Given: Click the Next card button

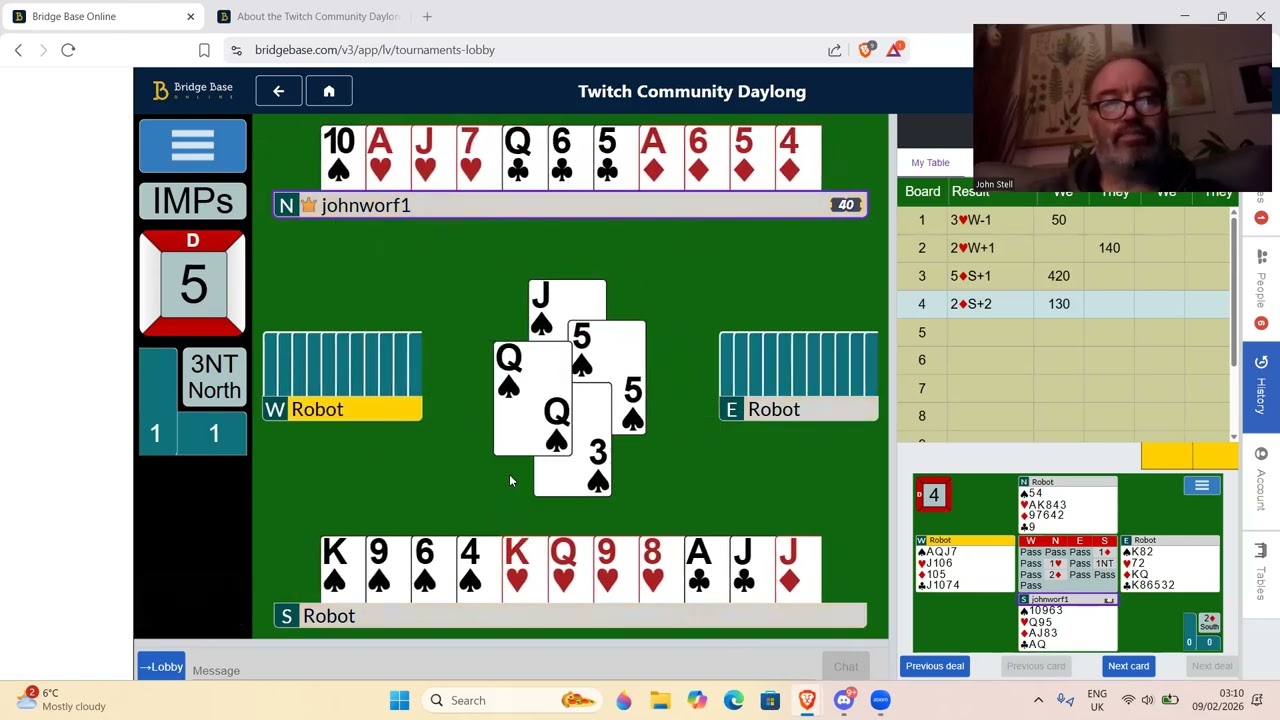Looking at the screenshot, I should click(1128, 666).
